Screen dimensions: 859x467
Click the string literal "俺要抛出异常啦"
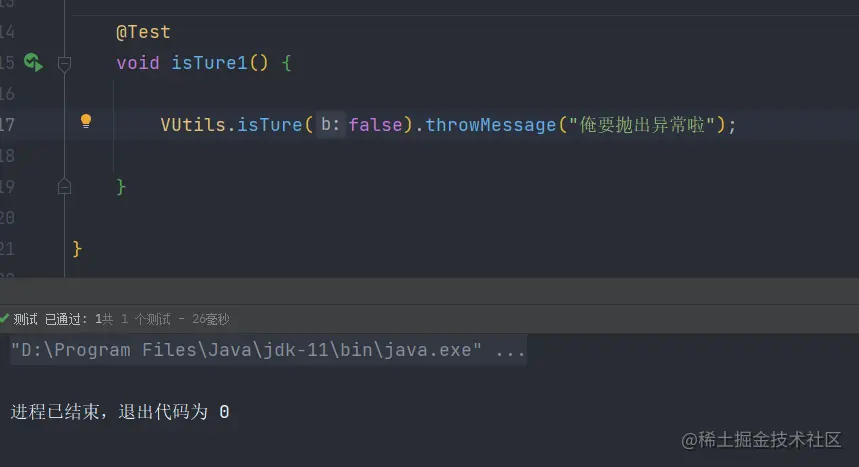pos(642,125)
